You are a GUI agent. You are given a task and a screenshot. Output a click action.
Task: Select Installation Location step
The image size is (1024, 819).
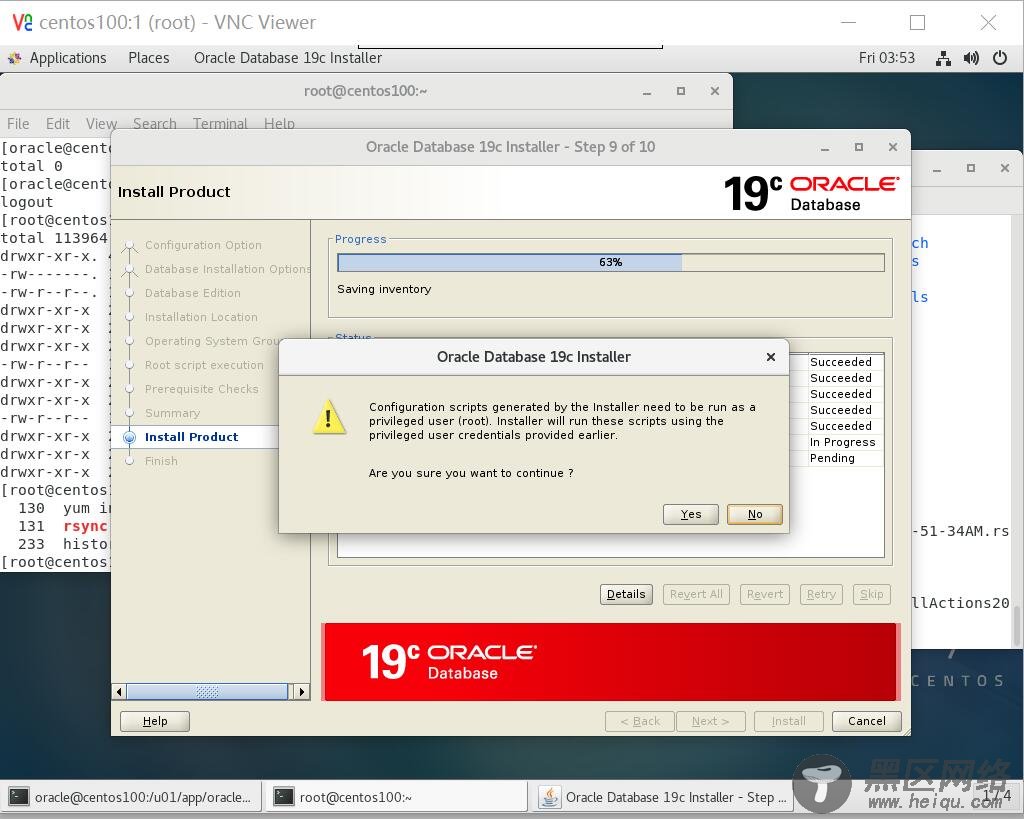[201, 317]
